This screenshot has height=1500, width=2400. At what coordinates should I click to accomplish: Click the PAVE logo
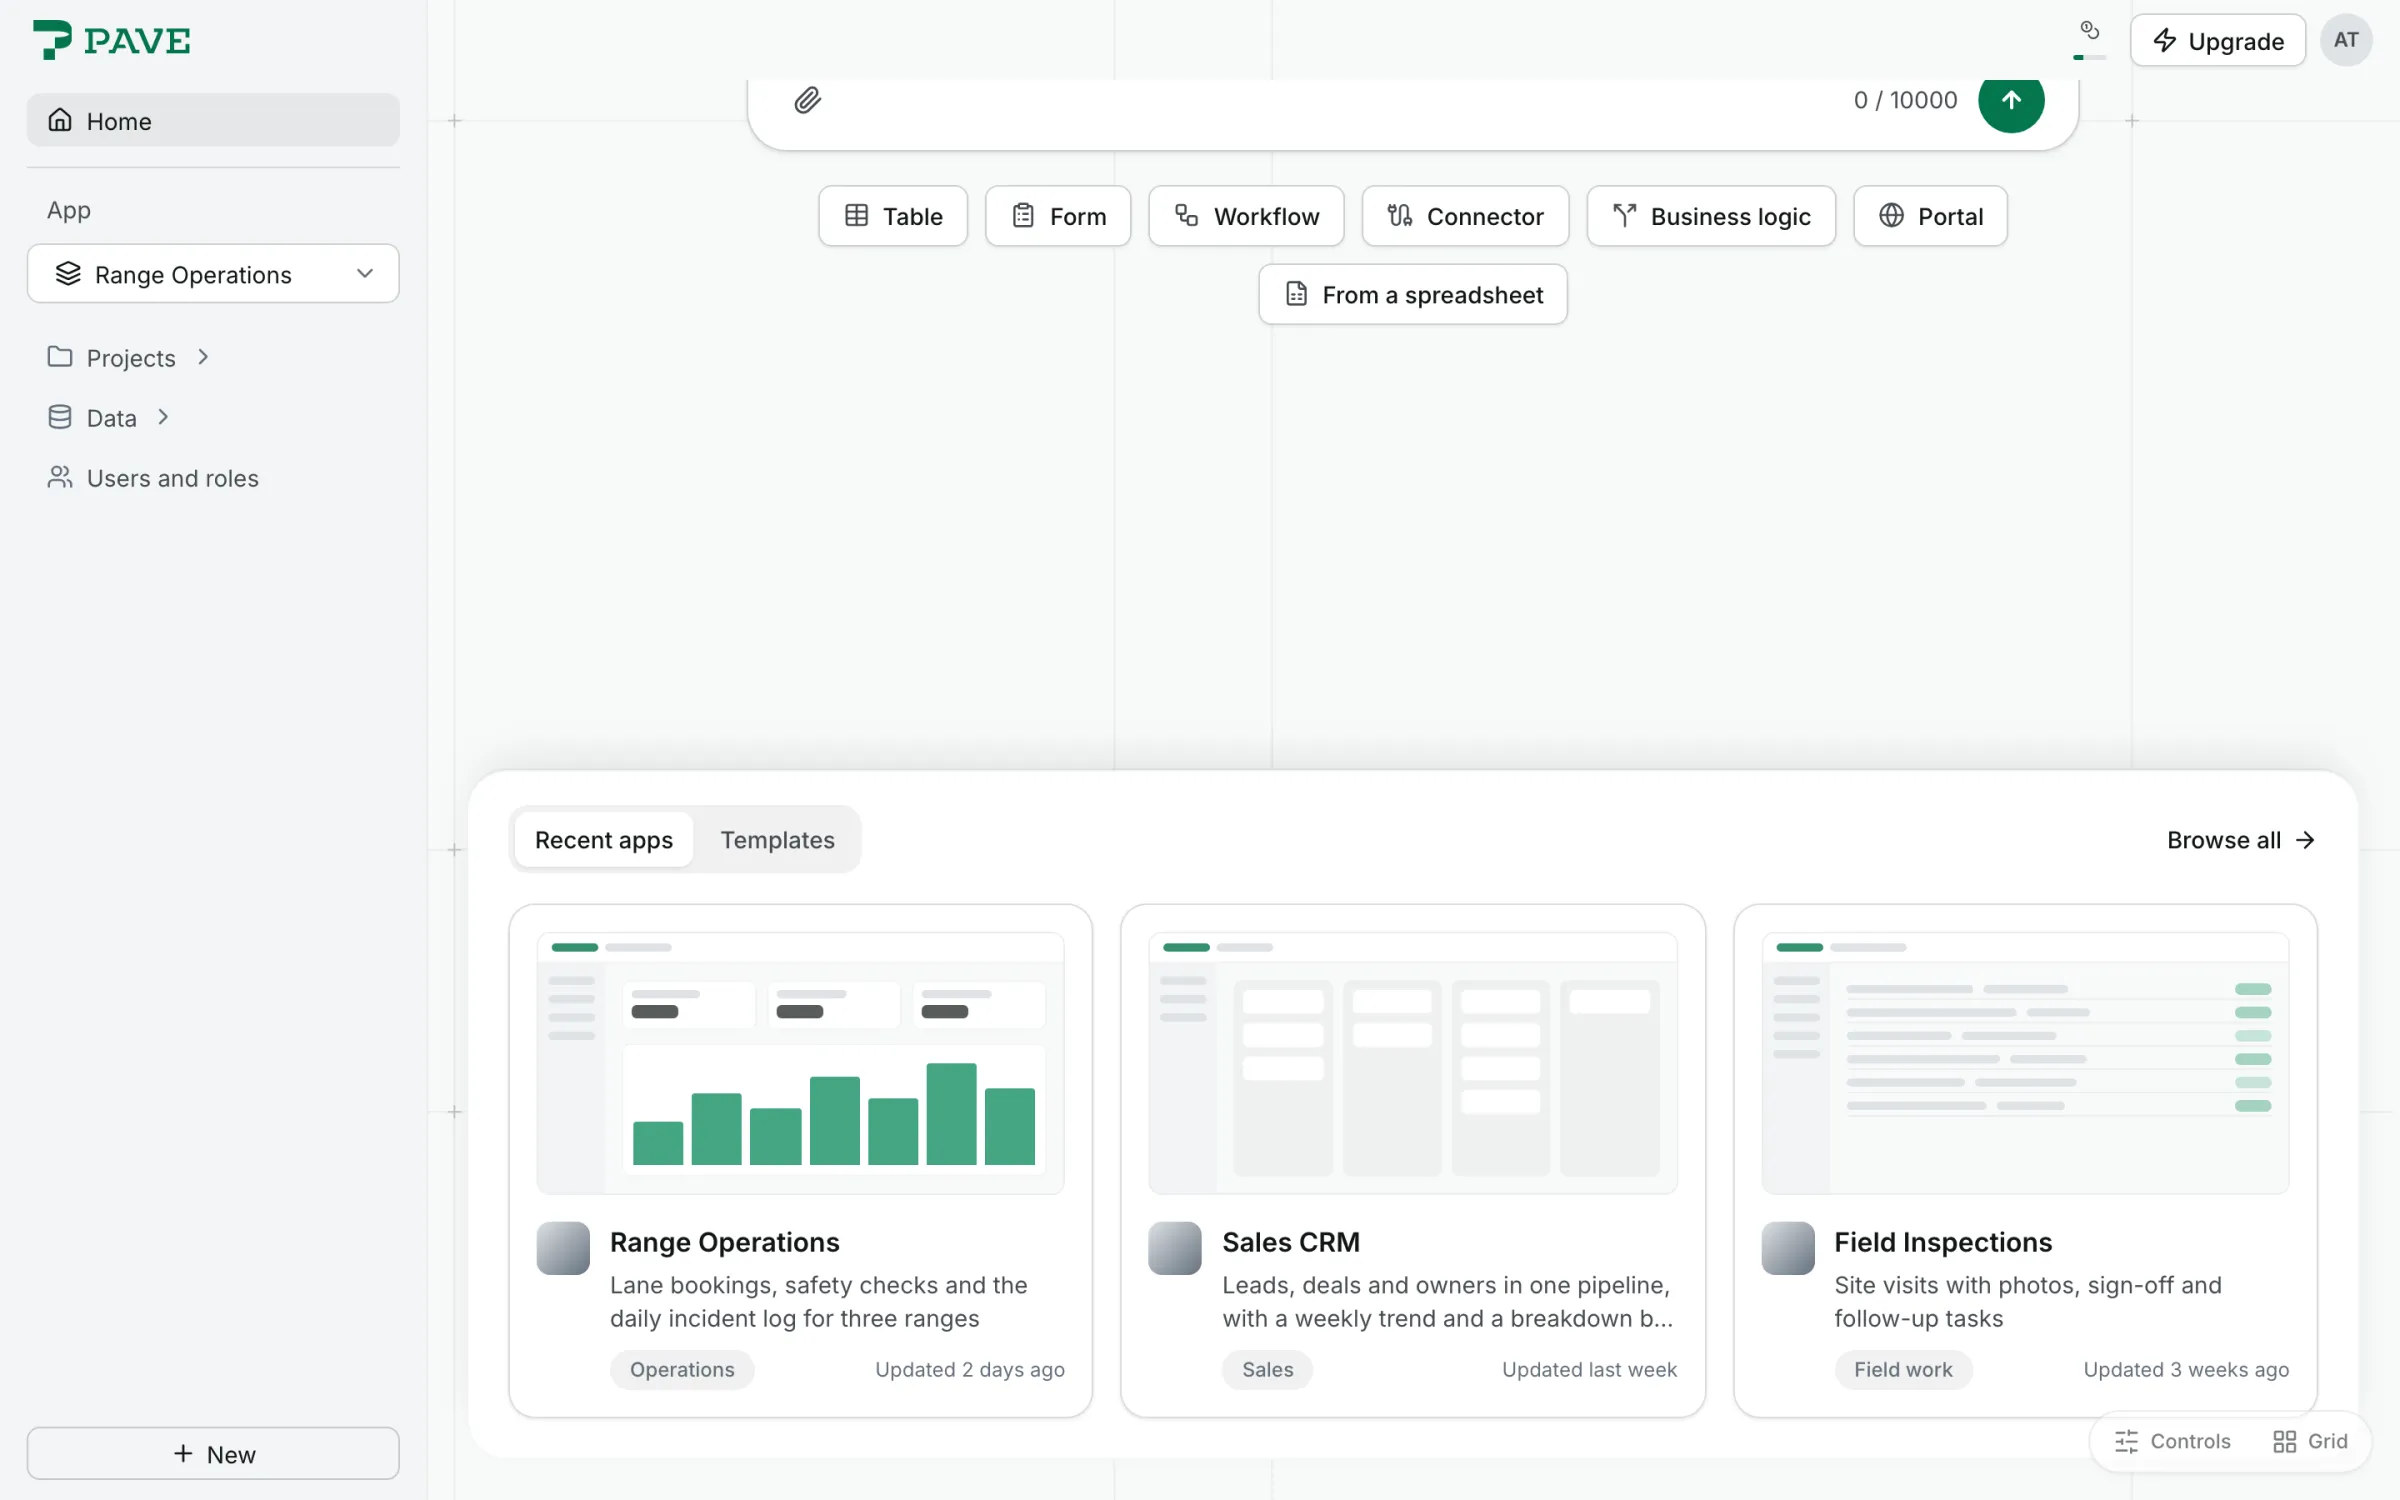[112, 40]
